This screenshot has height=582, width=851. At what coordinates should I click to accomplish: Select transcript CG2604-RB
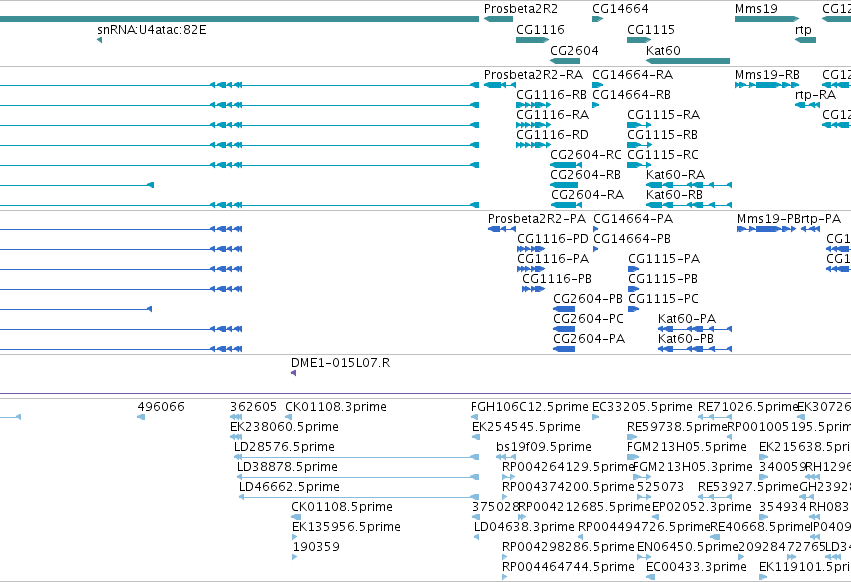[585, 175]
